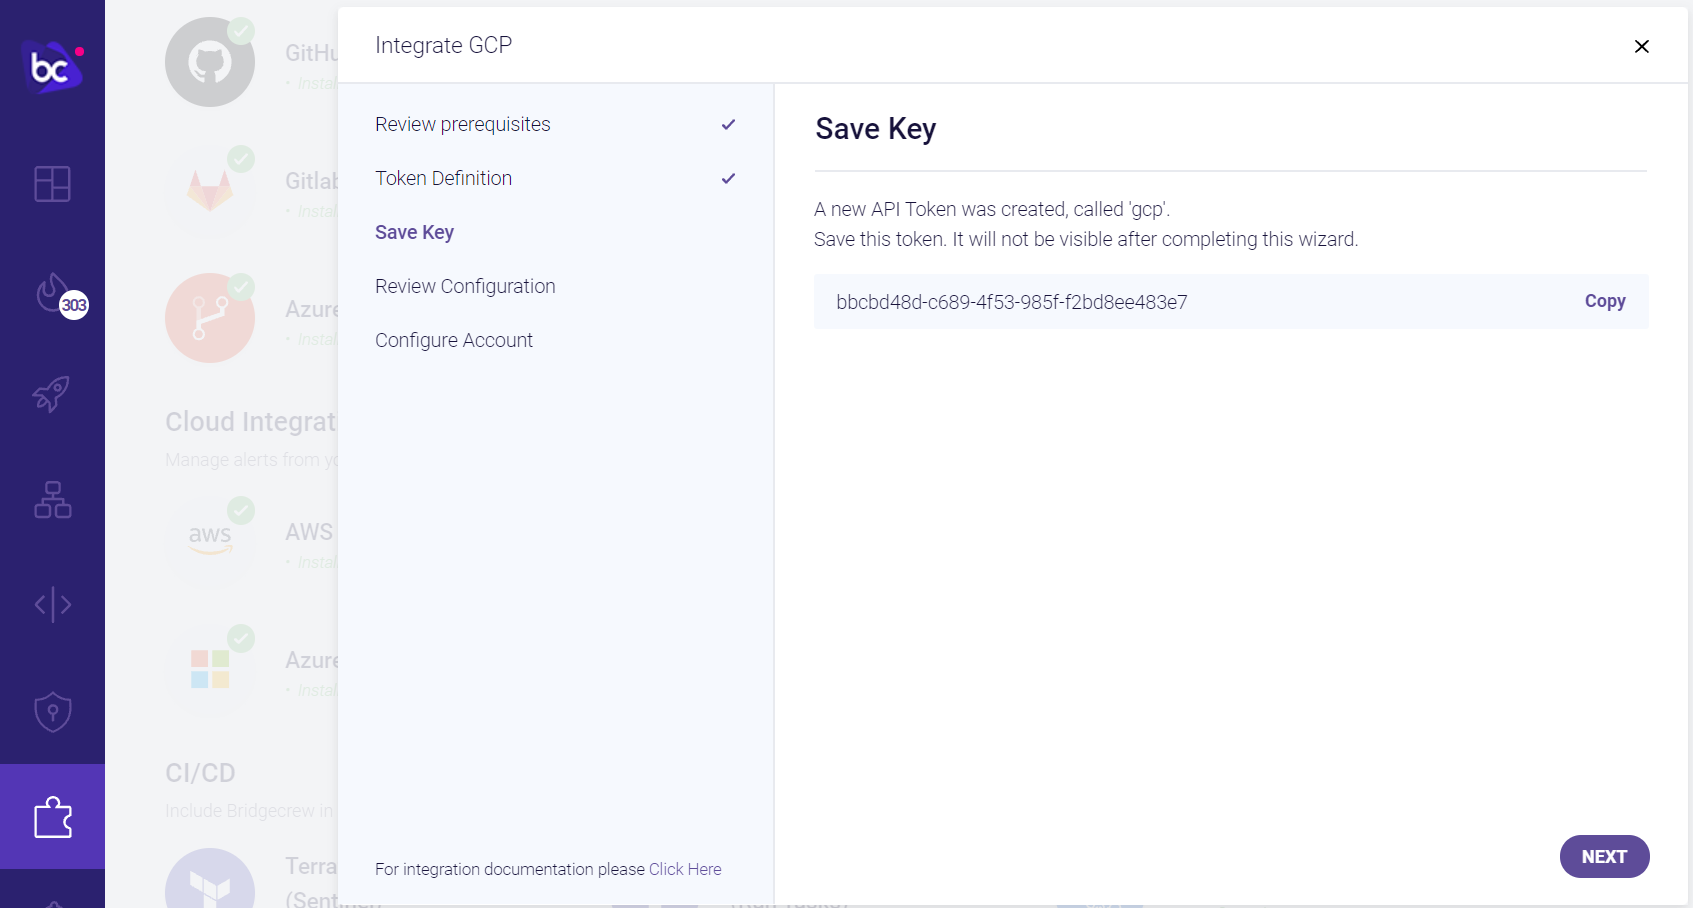Click the AWS integration icon in background
The height and width of the screenshot is (908, 1693).
pyautogui.click(x=210, y=541)
